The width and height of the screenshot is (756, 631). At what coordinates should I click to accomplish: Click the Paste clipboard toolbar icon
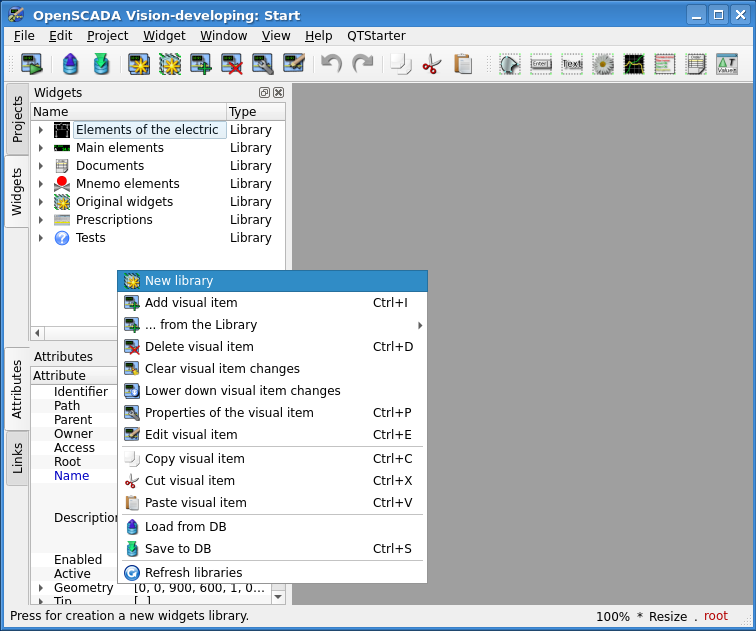pos(462,65)
